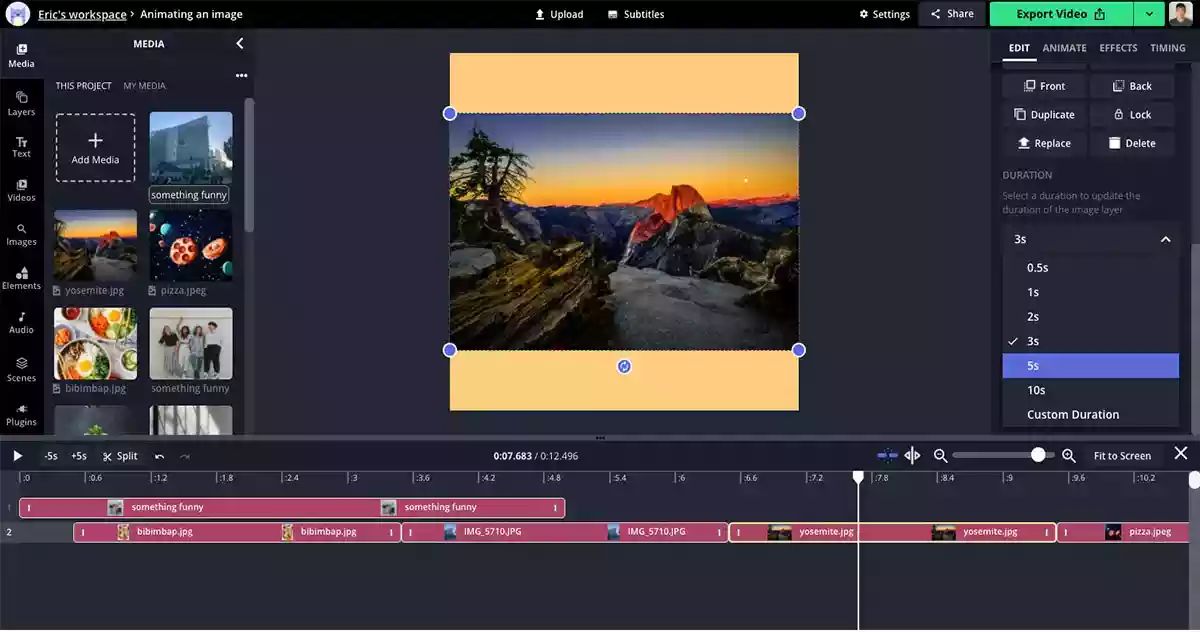
Task: Play the video from the timeline
Action: [17, 456]
